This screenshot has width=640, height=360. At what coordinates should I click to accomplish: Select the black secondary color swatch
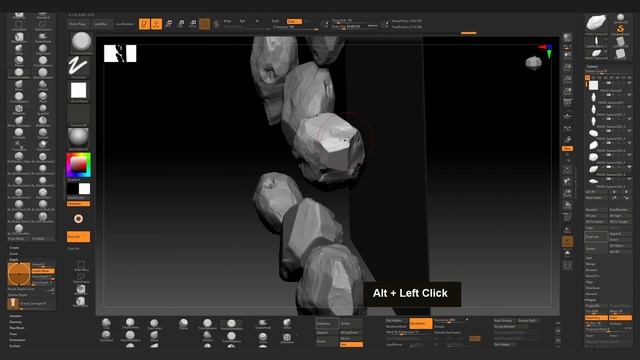(73, 189)
